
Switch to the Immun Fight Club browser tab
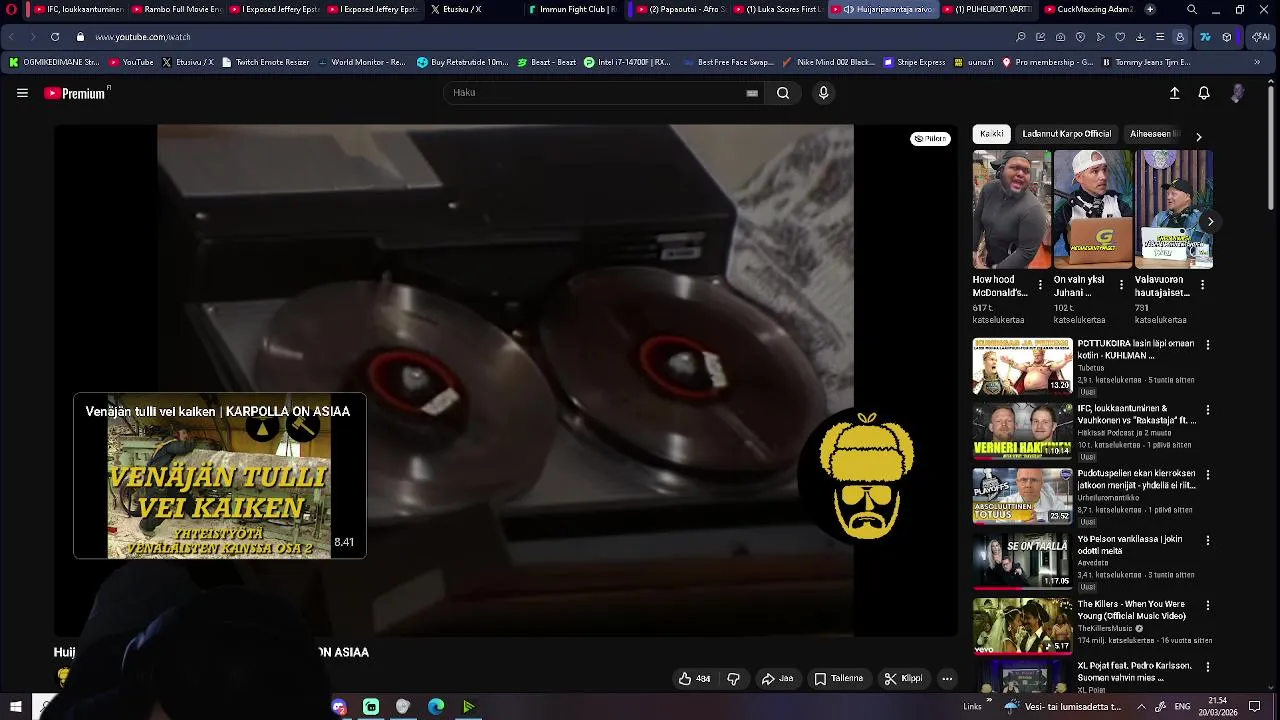pyautogui.click(x=572, y=9)
